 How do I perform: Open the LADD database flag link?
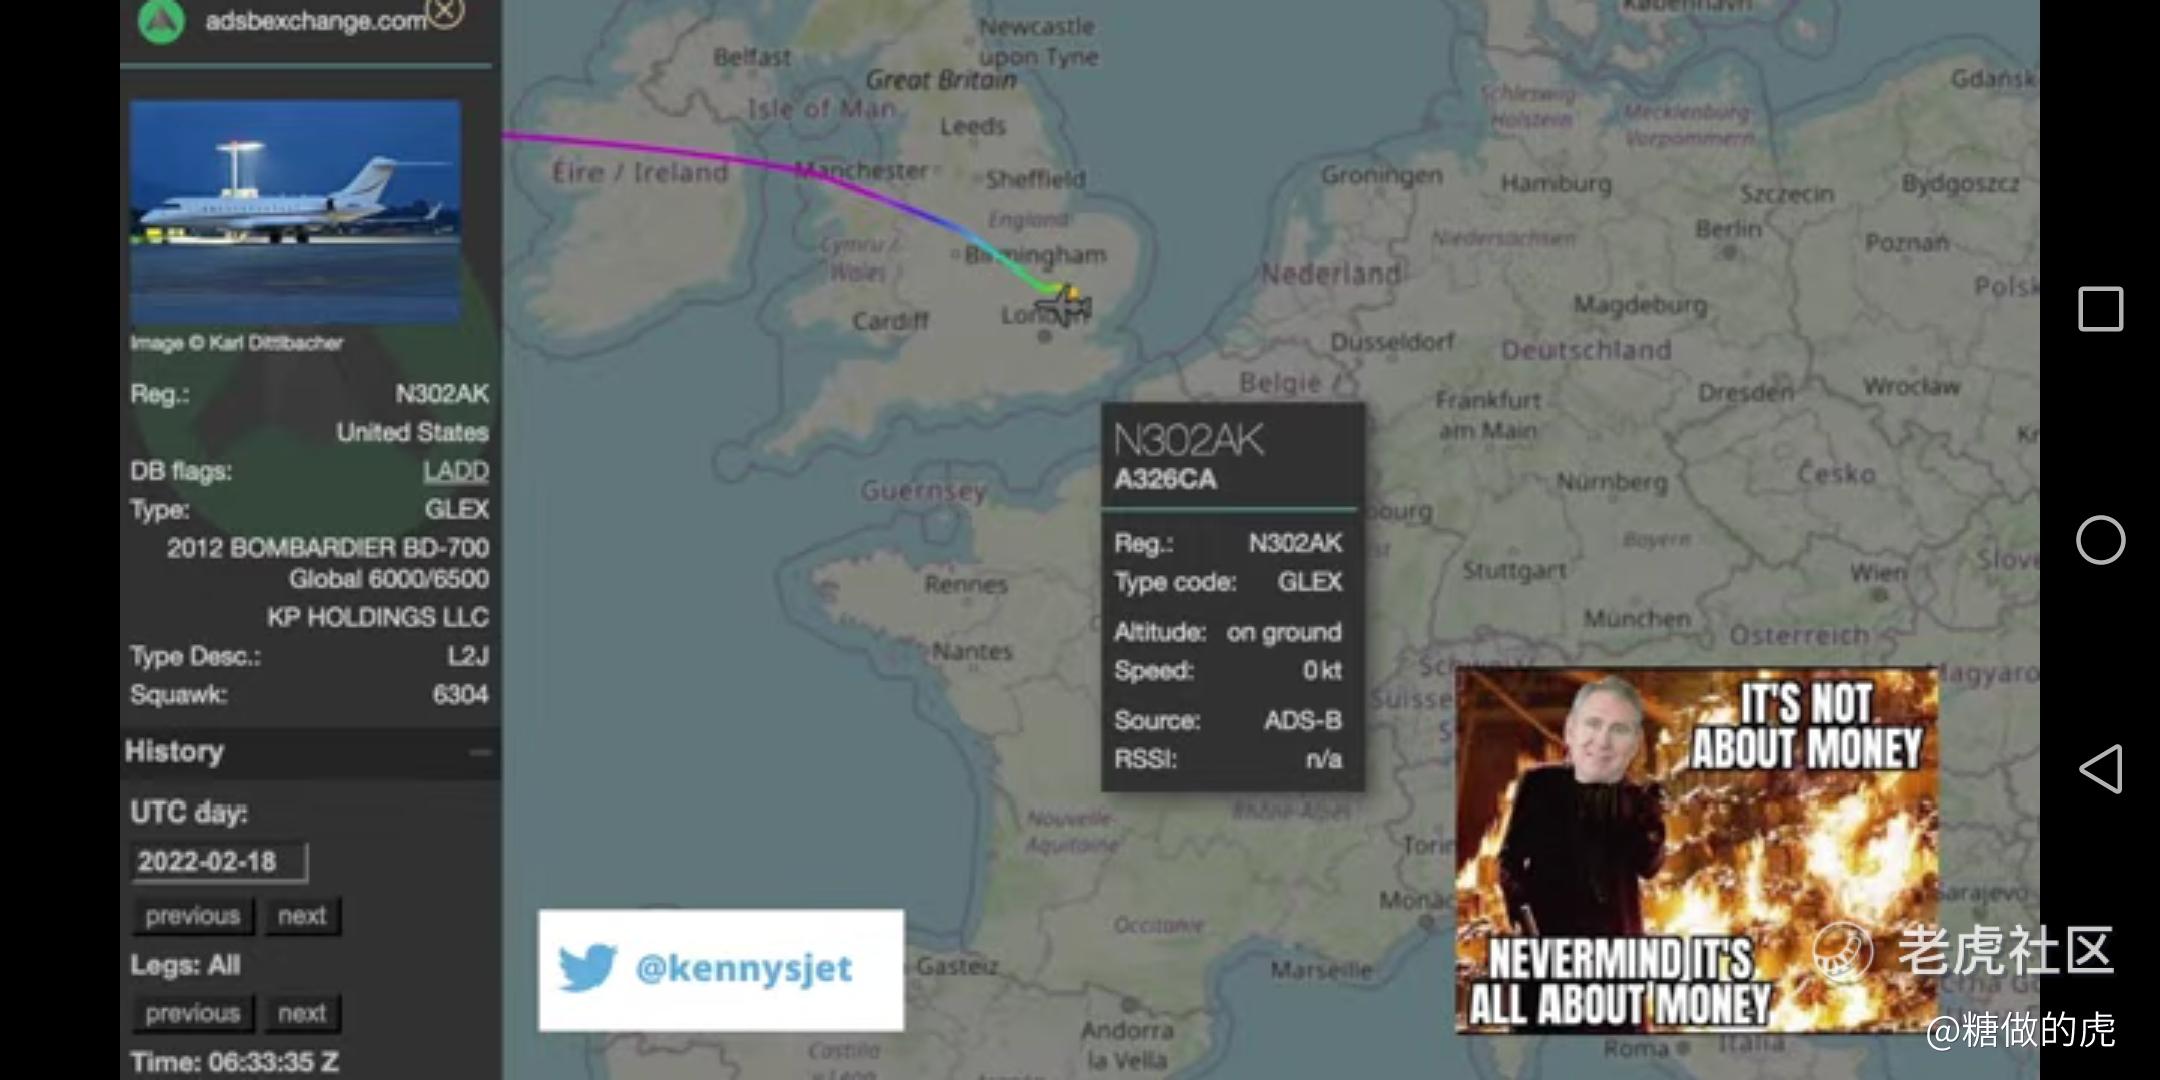coord(455,471)
